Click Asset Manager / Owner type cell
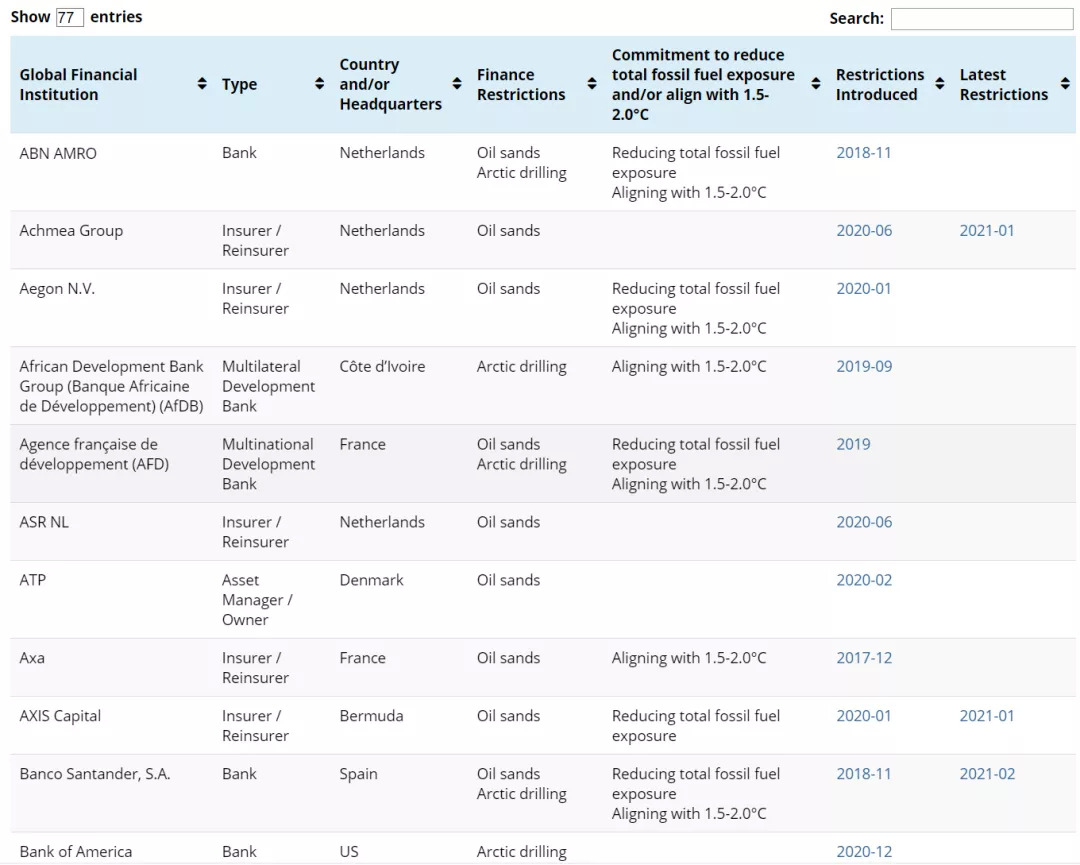Viewport: 1080px width, 865px height. pyautogui.click(x=257, y=600)
